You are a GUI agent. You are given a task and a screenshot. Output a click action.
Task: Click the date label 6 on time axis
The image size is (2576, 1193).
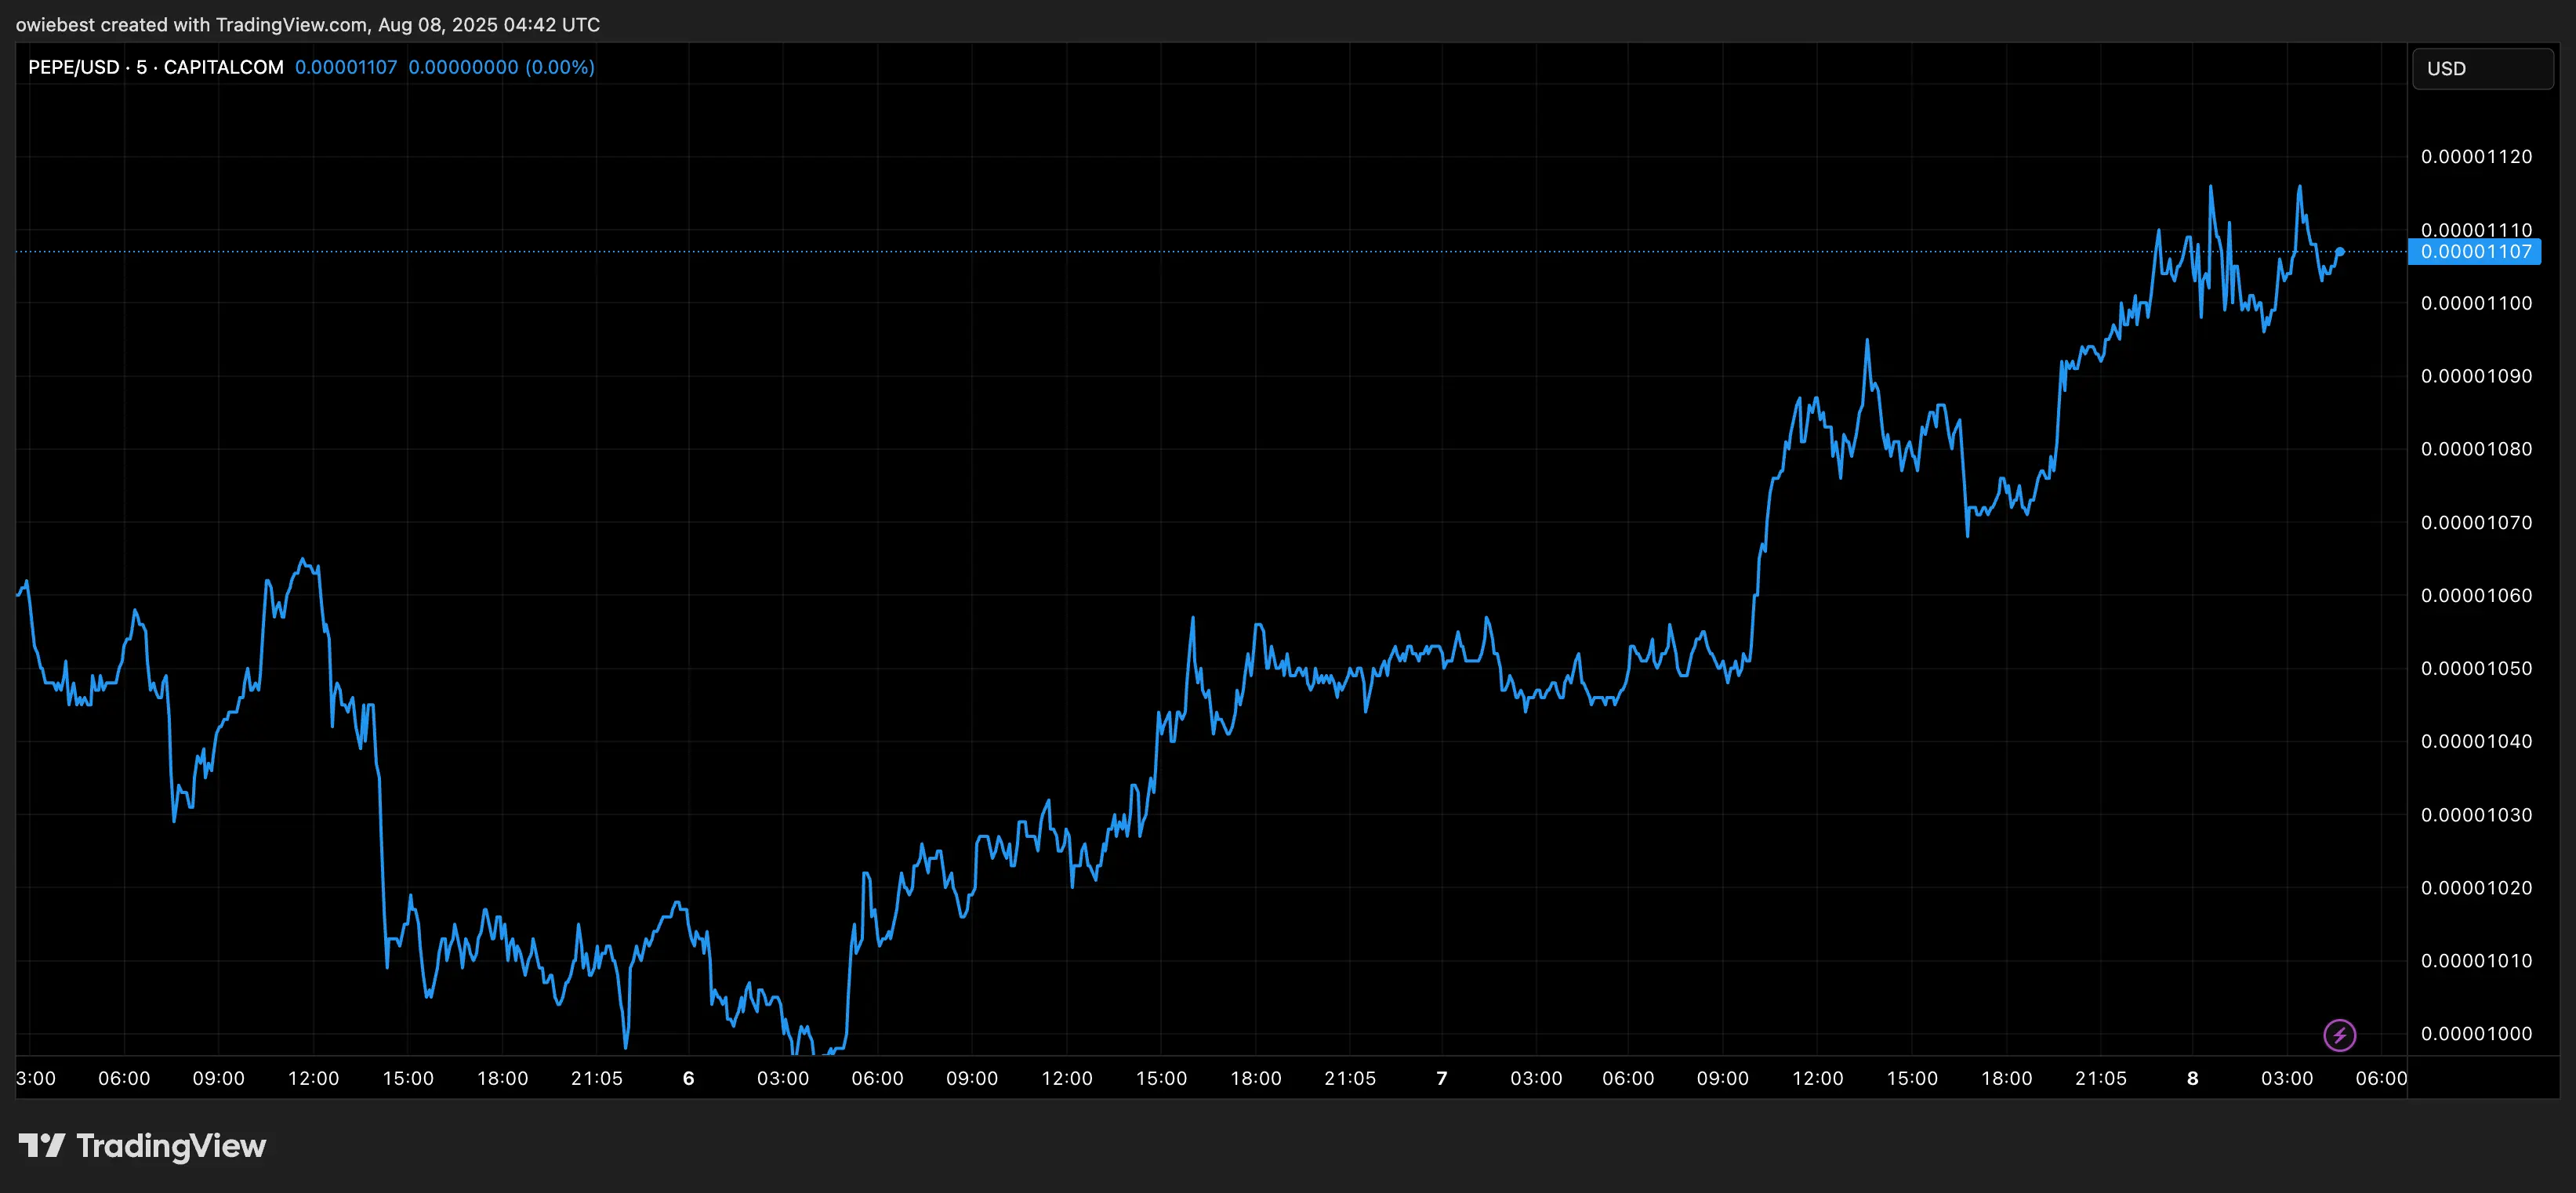(688, 1078)
